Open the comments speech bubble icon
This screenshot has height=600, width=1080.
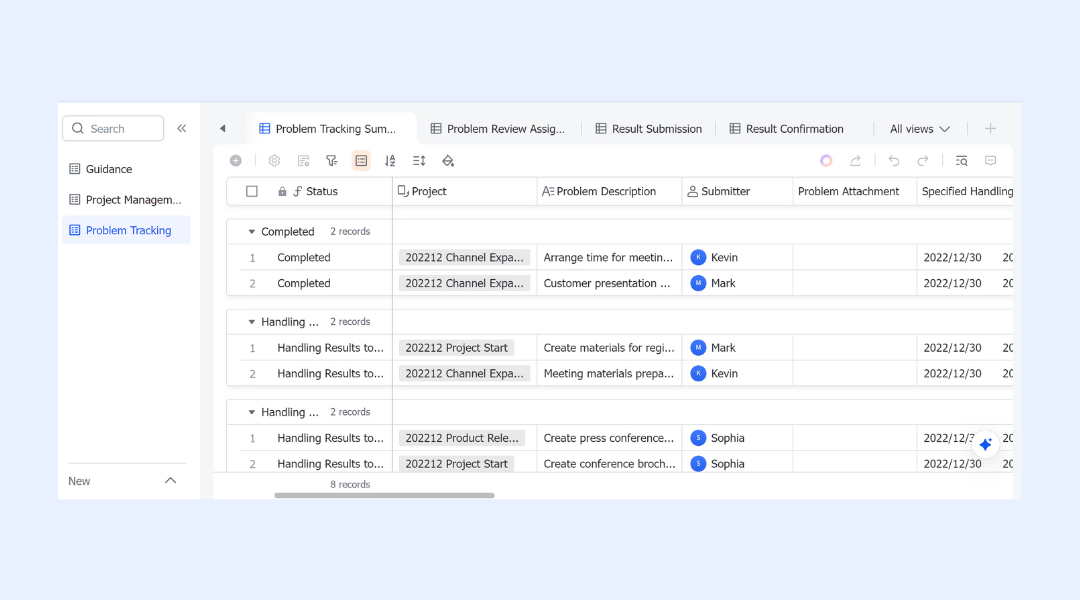pyautogui.click(x=990, y=161)
